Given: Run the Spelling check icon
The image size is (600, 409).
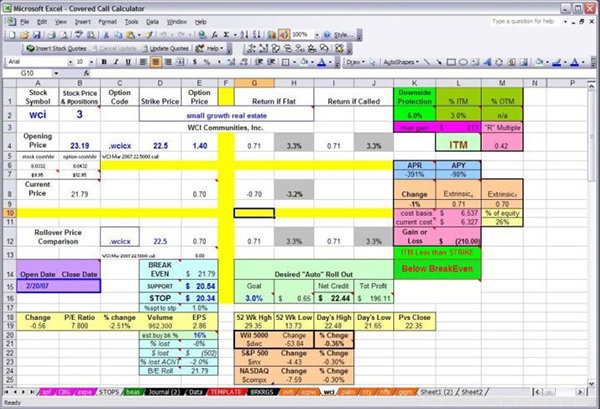Looking at the screenshot, I should coord(79,35).
